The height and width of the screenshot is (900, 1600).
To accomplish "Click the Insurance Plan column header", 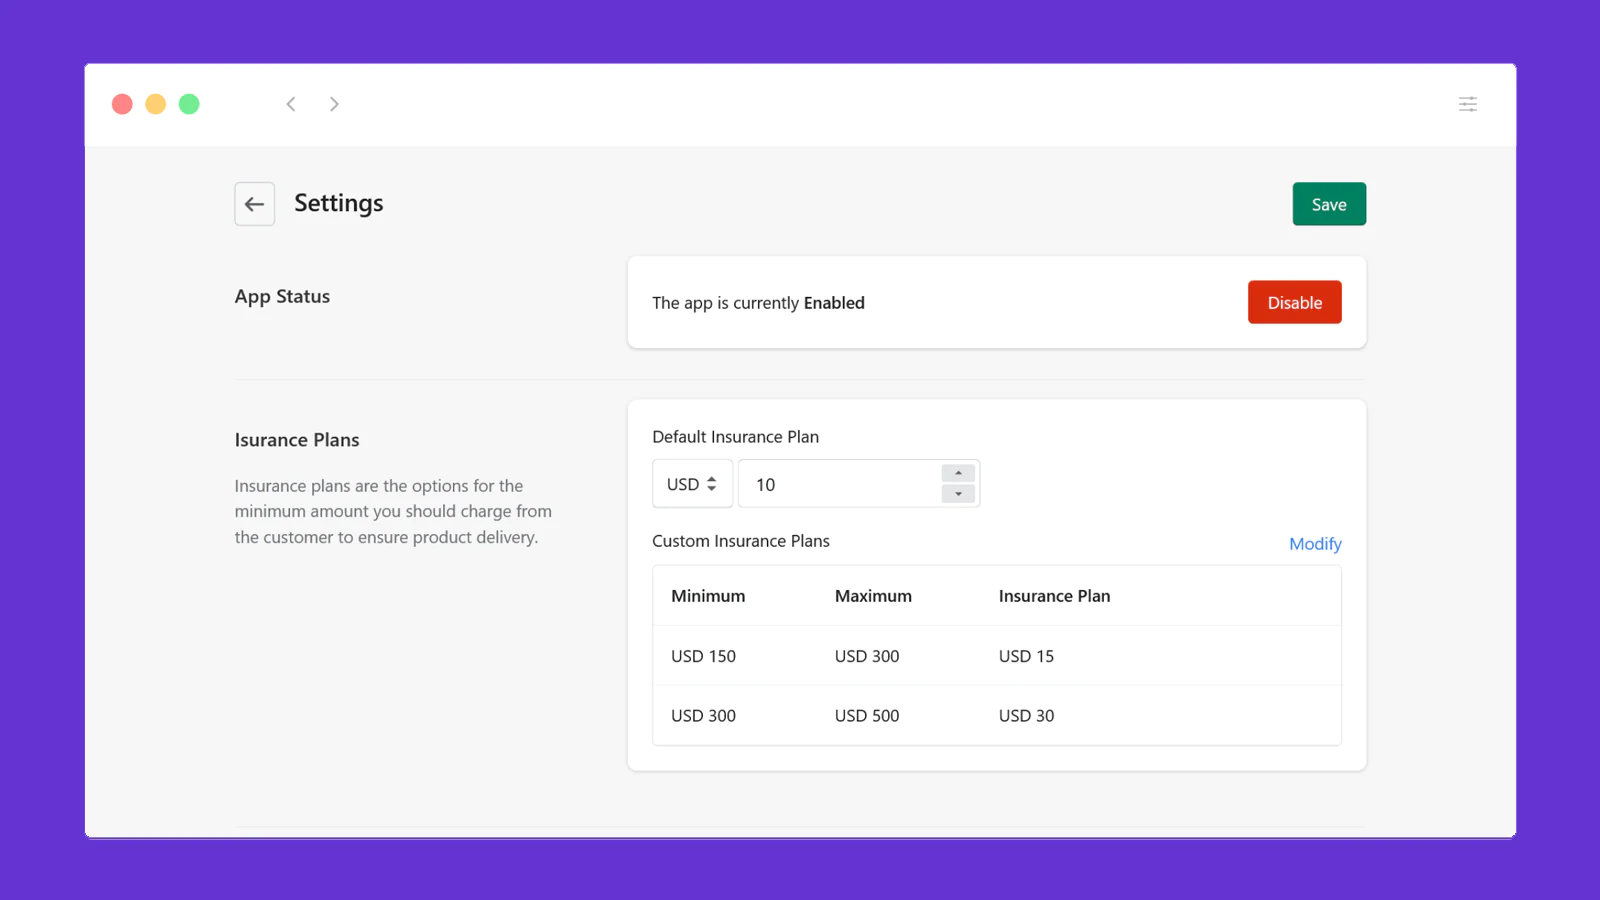I will 1054,596.
